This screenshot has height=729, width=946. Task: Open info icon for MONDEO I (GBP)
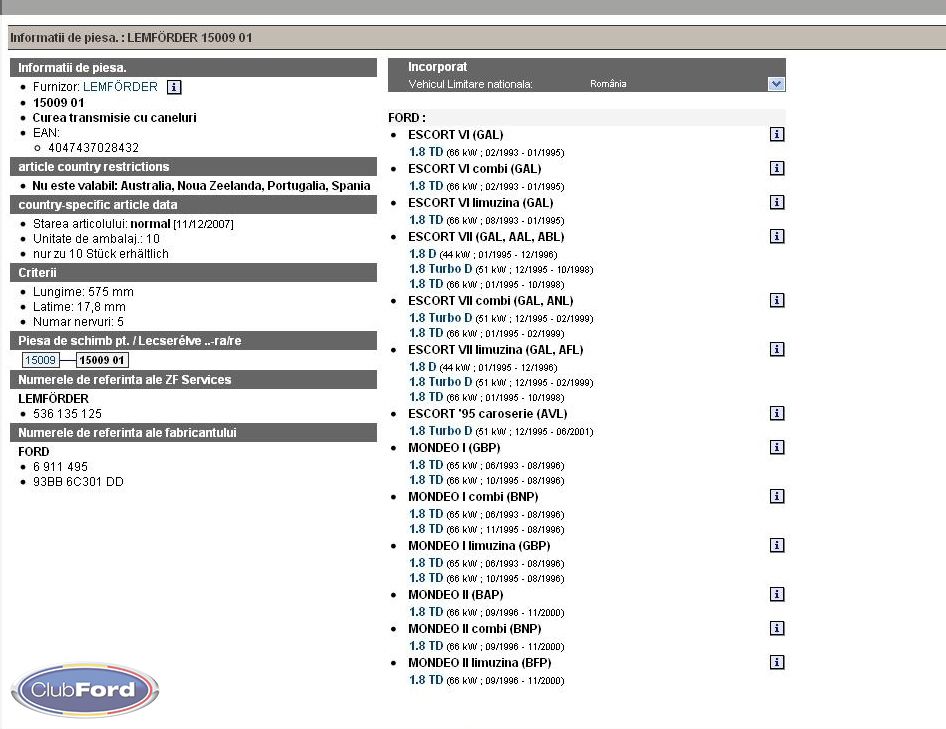click(x=777, y=448)
